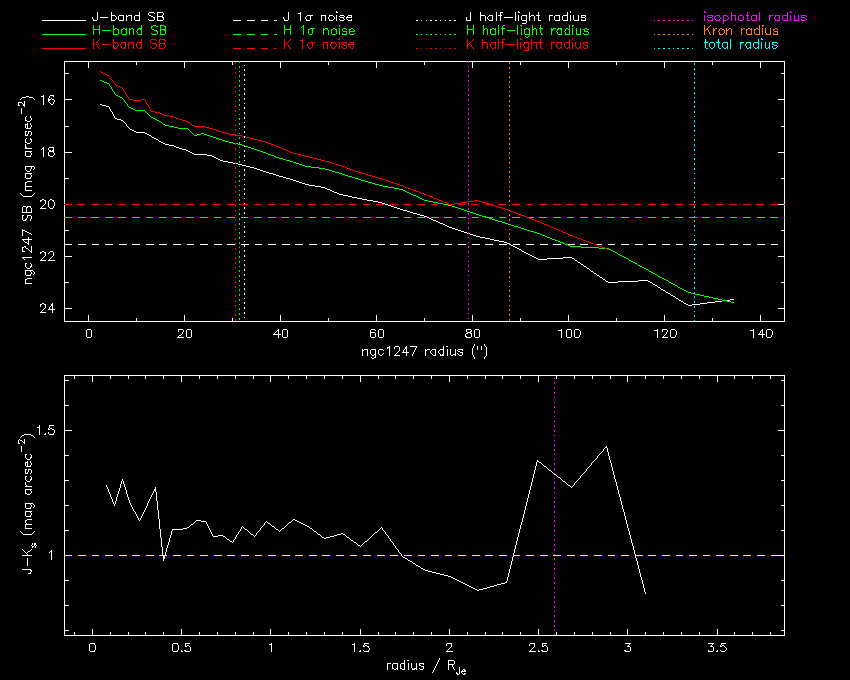Click the orange Kron radius vertical line

point(509,191)
